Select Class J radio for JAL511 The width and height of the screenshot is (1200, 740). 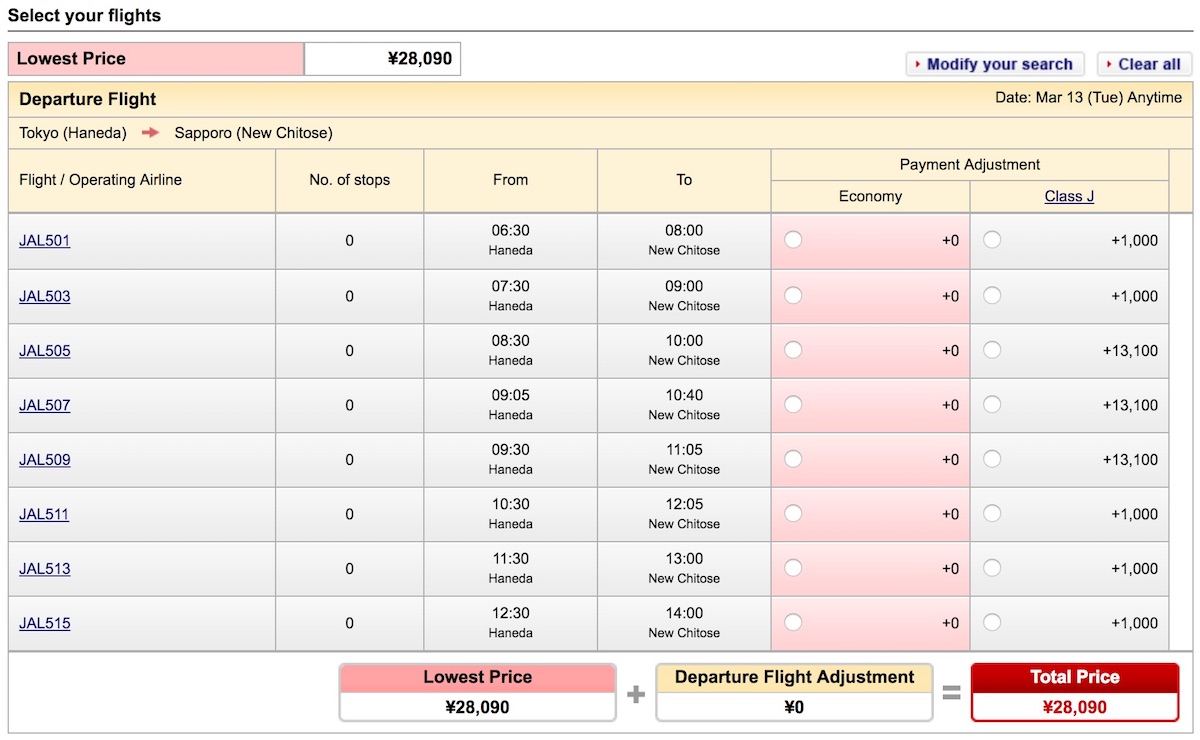point(992,514)
